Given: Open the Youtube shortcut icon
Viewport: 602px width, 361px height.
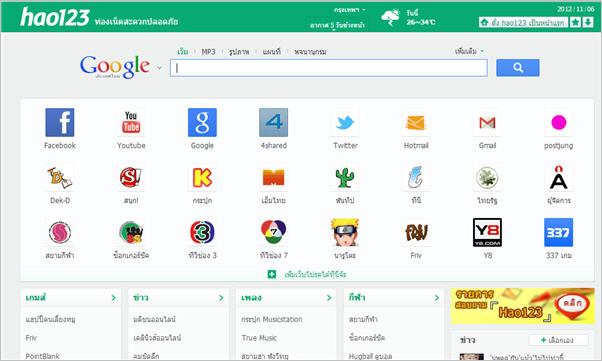Looking at the screenshot, I should [x=131, y=123].
